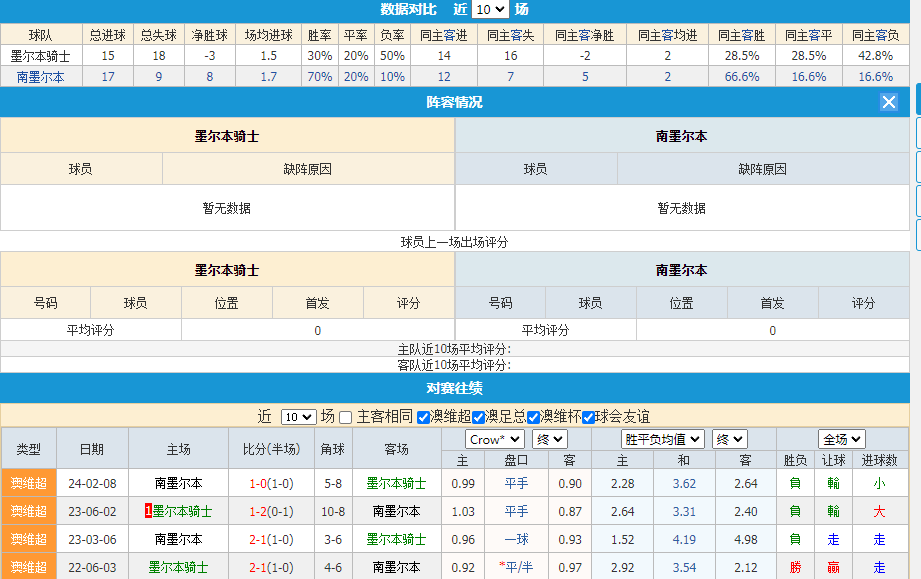Screen dimensions: 921x579
Task: Click the 南墨尔本 team link in data table
Action: [40, 76]
